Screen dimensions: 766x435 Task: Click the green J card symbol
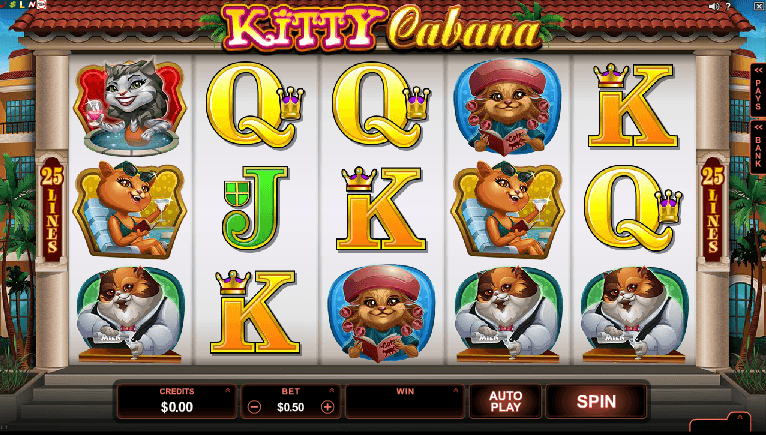point(255,208)
